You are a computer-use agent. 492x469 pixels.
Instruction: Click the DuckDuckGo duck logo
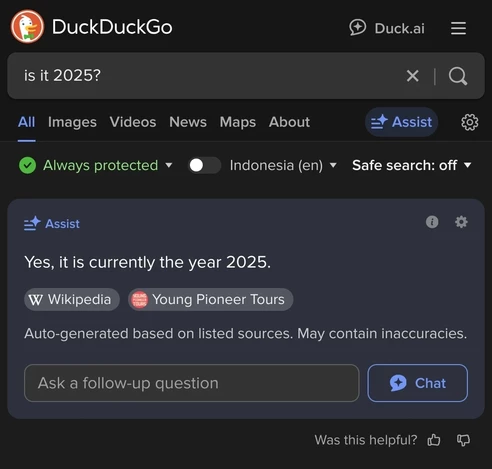[x=27, y=27]
